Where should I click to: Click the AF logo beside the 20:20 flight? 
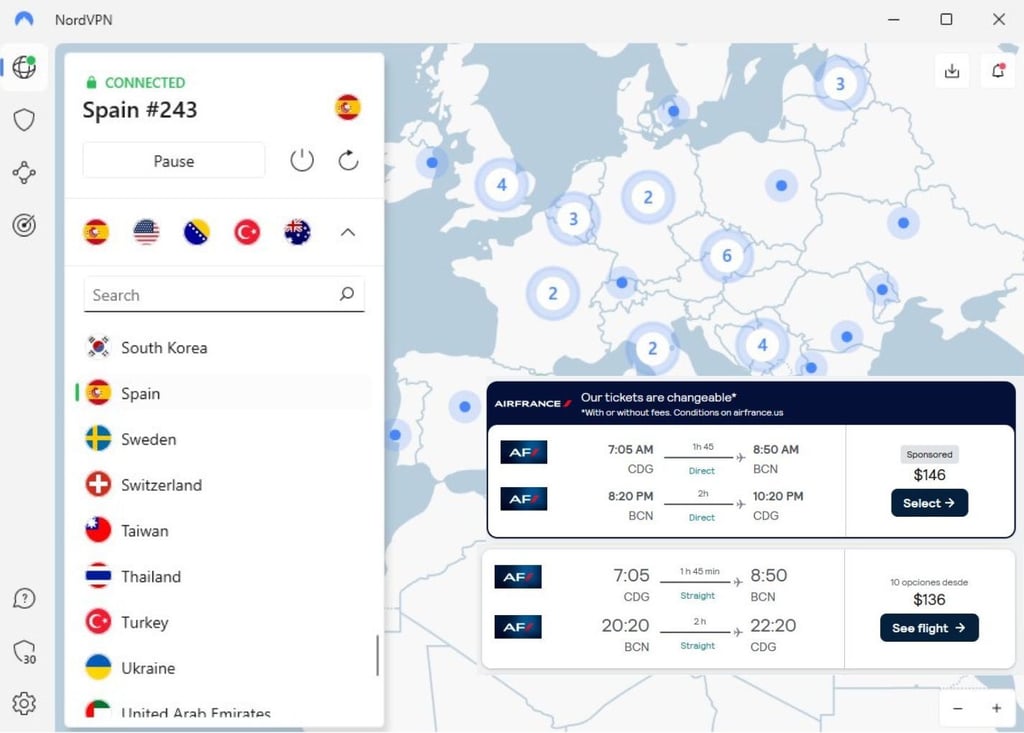[x=518, y=627]
